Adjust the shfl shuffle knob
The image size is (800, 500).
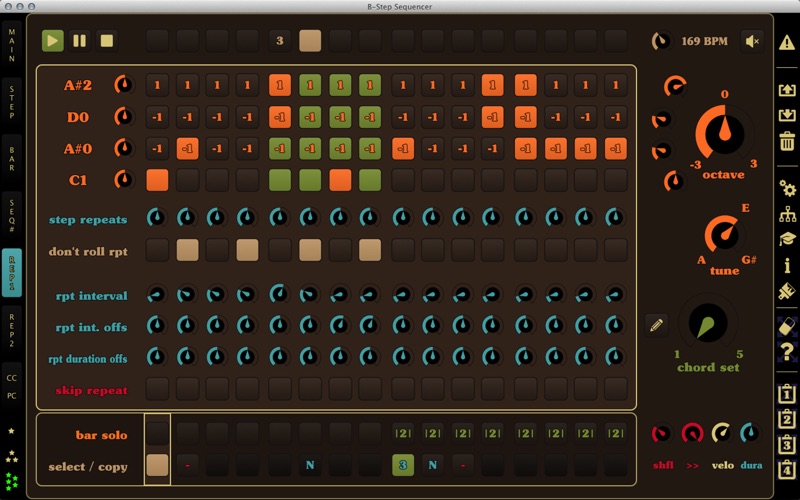pos(661,434)
